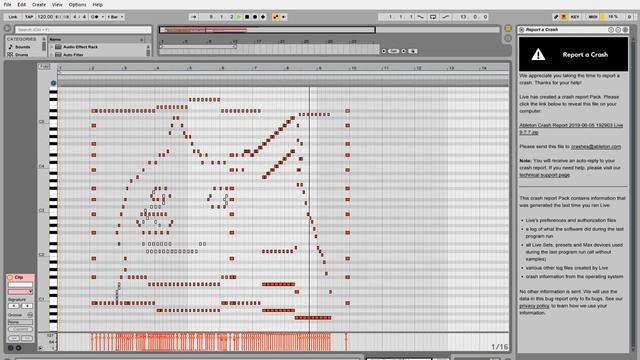The height and width of the screenshot is (360, 640).
Task: Open the Help menu
Action: pos(97,4)
